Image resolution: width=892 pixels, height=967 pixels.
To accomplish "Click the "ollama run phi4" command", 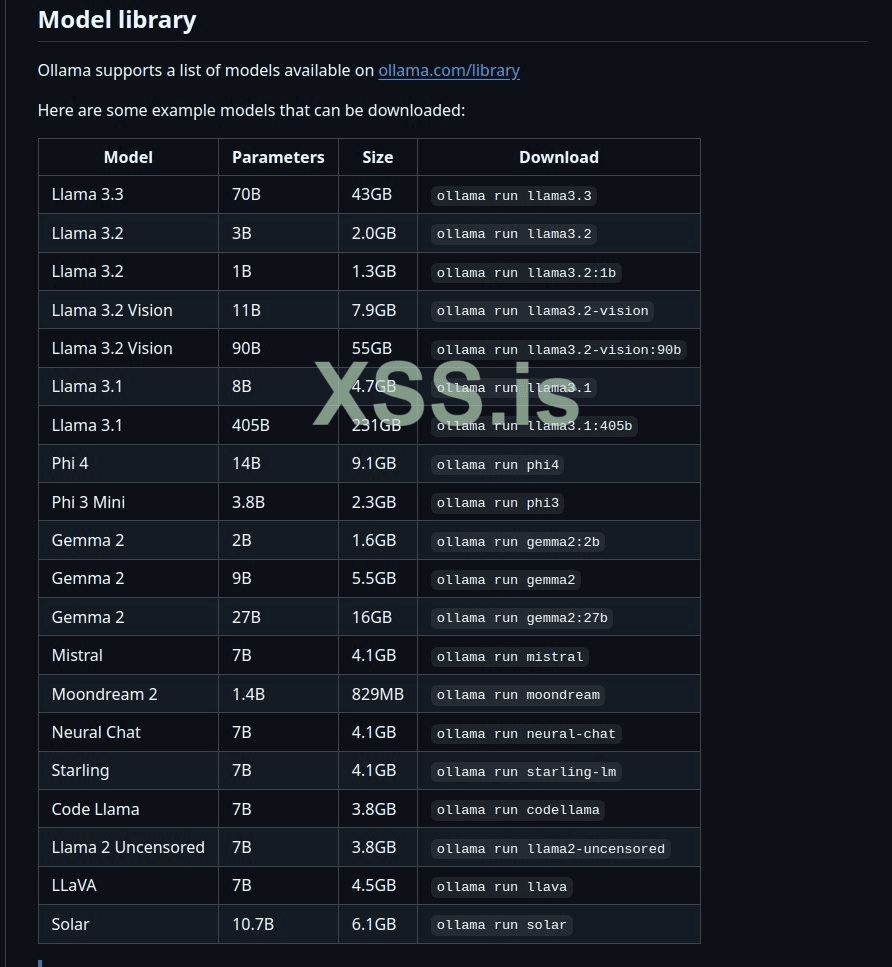I will click(x=498, y=465).
